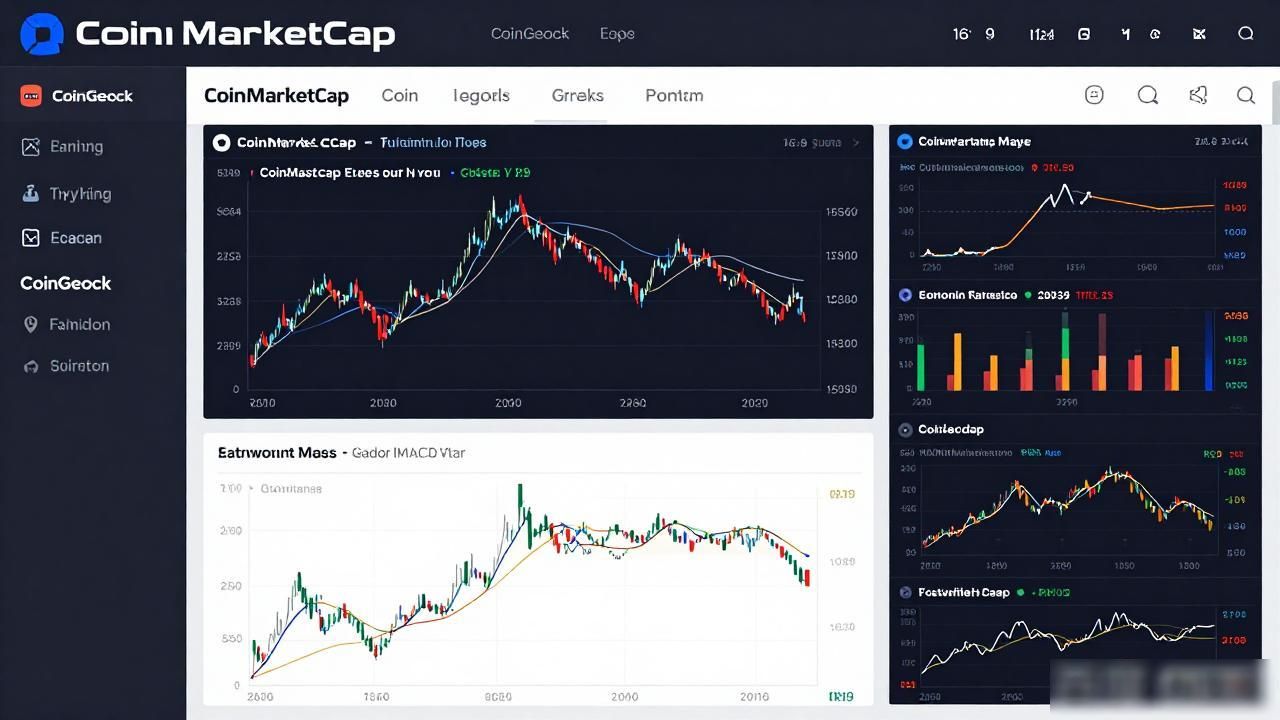Click the circle icon beside CoinMarket CCap chart title
Screen dimensions: 1280x720
(x=222, y=143)
